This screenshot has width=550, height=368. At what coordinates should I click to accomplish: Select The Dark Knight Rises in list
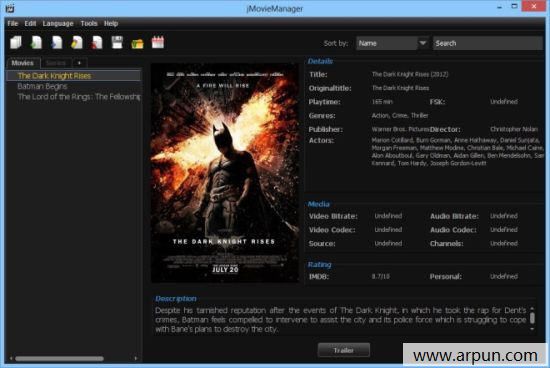pos(73,76)
